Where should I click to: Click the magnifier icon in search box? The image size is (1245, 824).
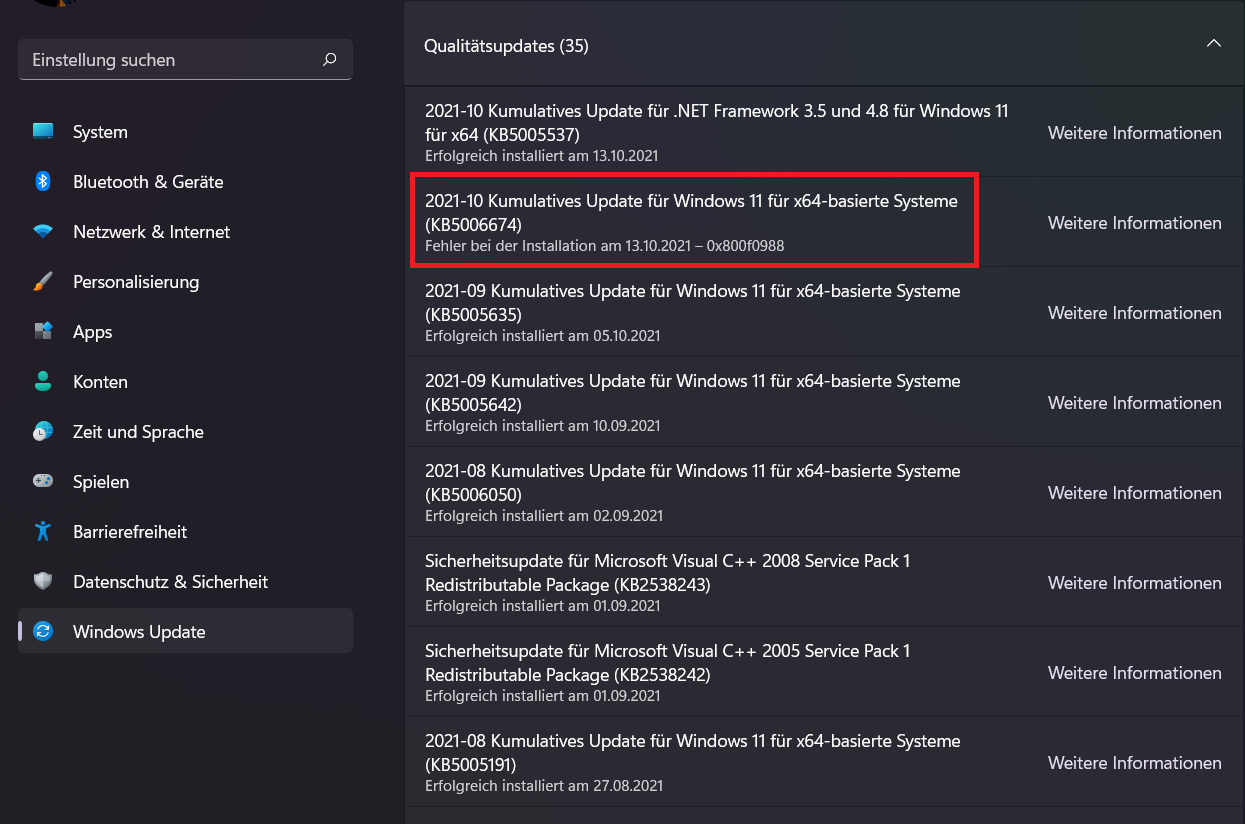point(330,60)
